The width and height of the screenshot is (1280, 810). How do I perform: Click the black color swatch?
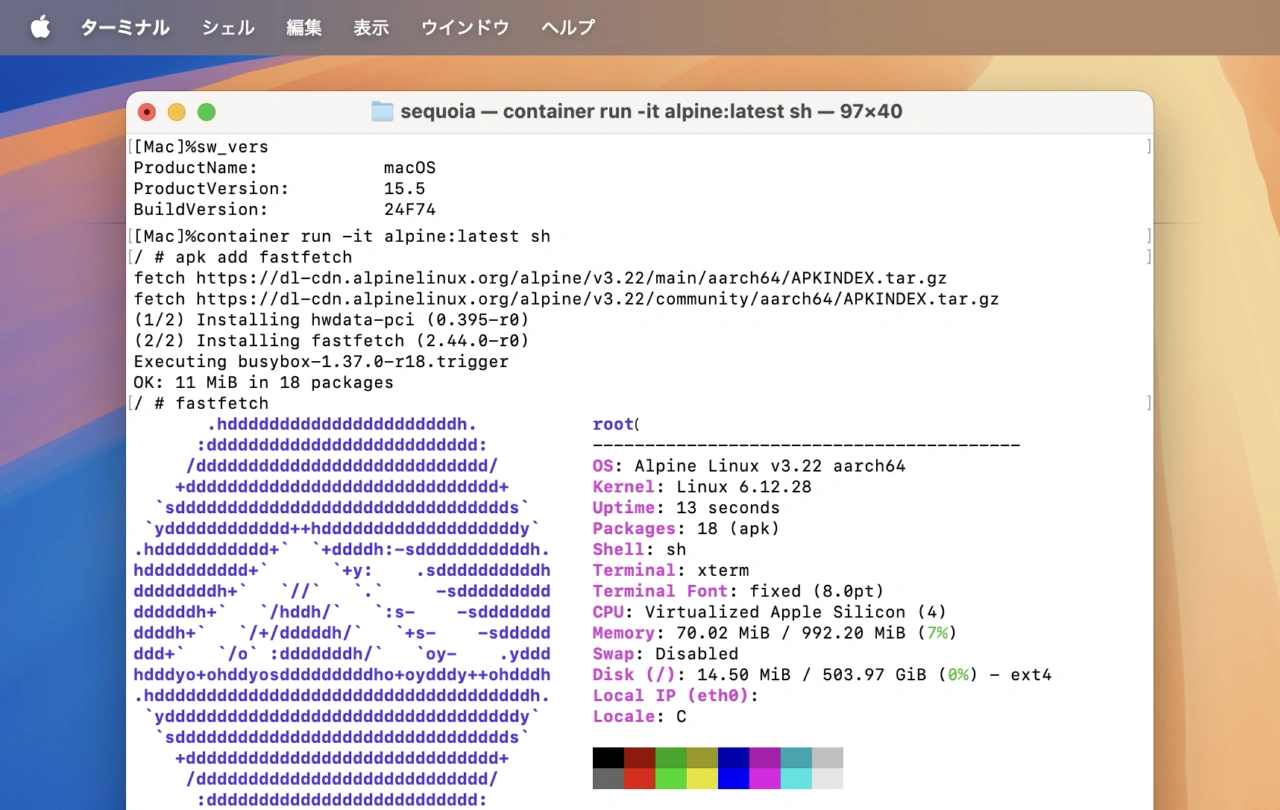click(x=608, y=757)
